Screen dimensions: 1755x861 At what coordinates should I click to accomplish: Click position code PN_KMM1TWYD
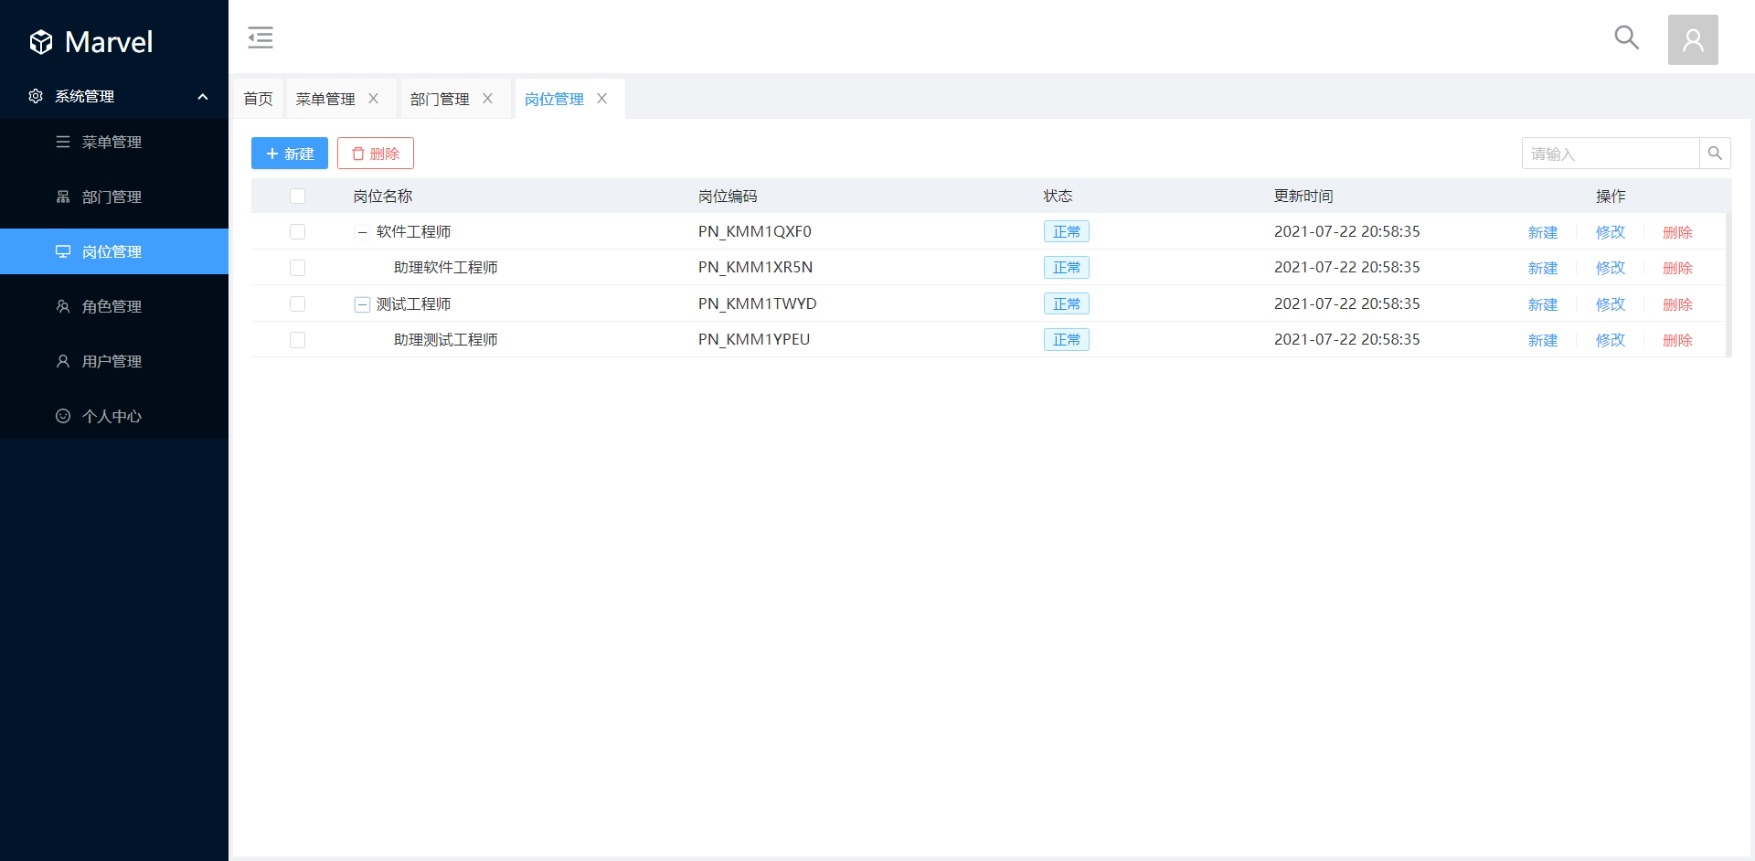point(757,304)
